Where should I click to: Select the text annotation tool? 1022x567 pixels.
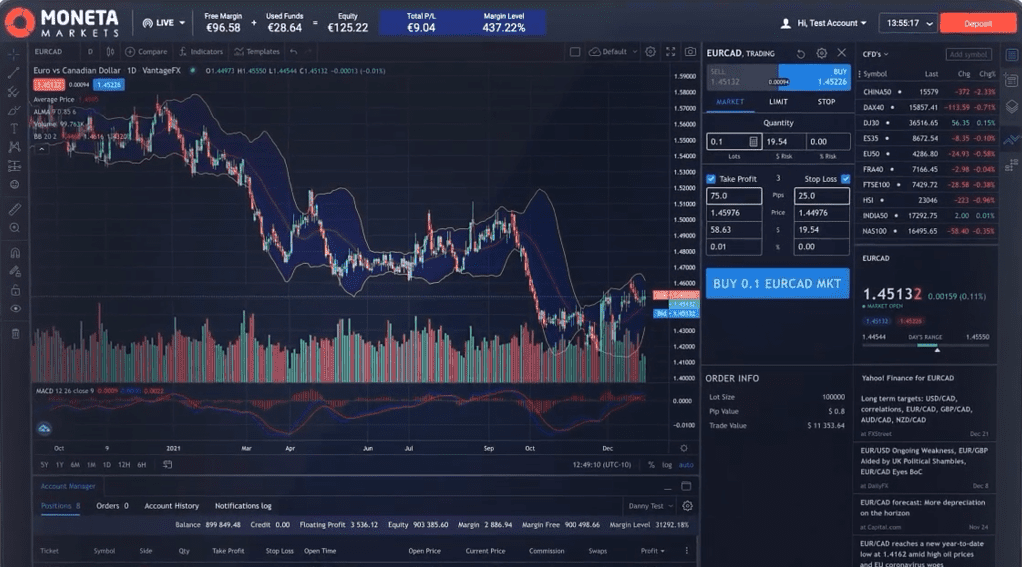[x=14, y=129]
